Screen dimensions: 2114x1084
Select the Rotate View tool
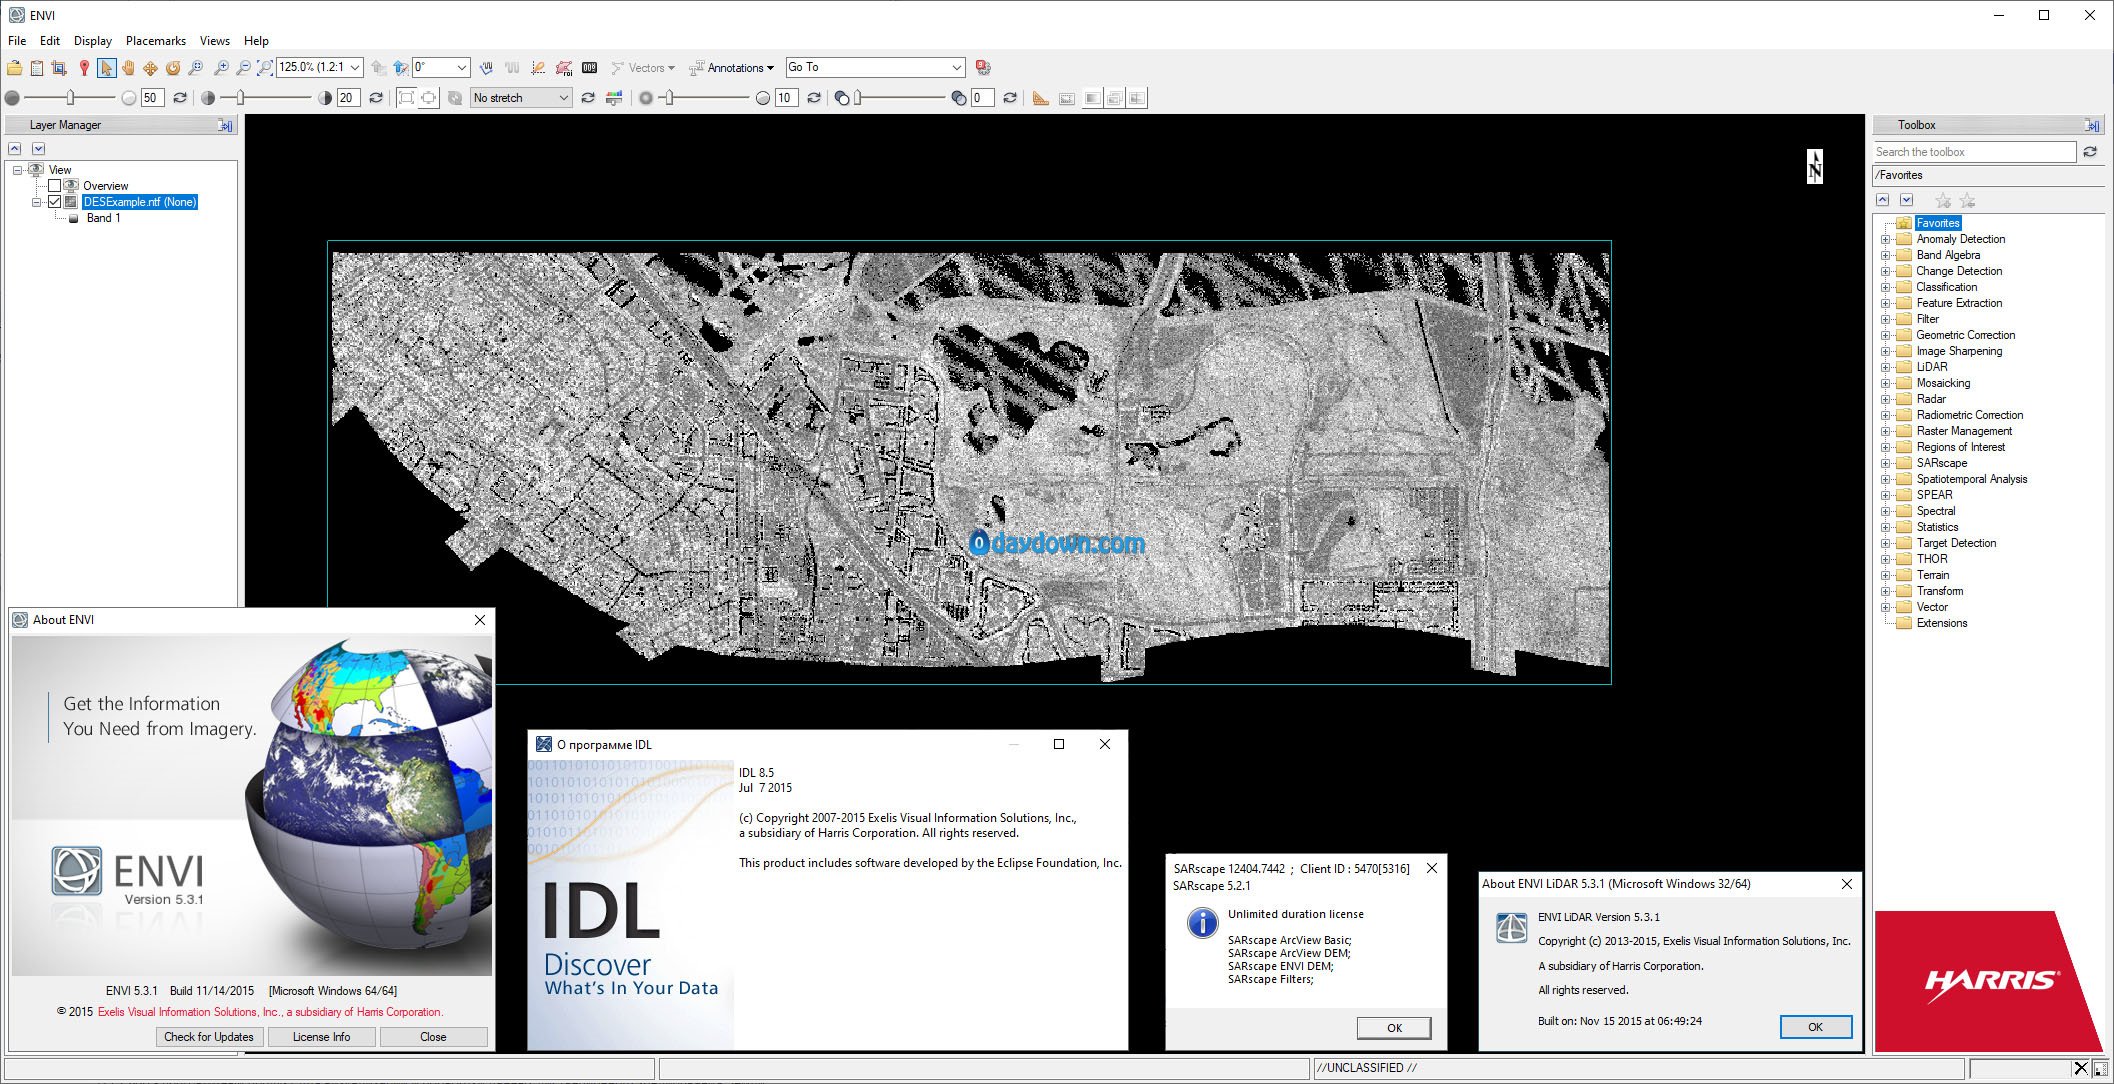click(173, 68)
